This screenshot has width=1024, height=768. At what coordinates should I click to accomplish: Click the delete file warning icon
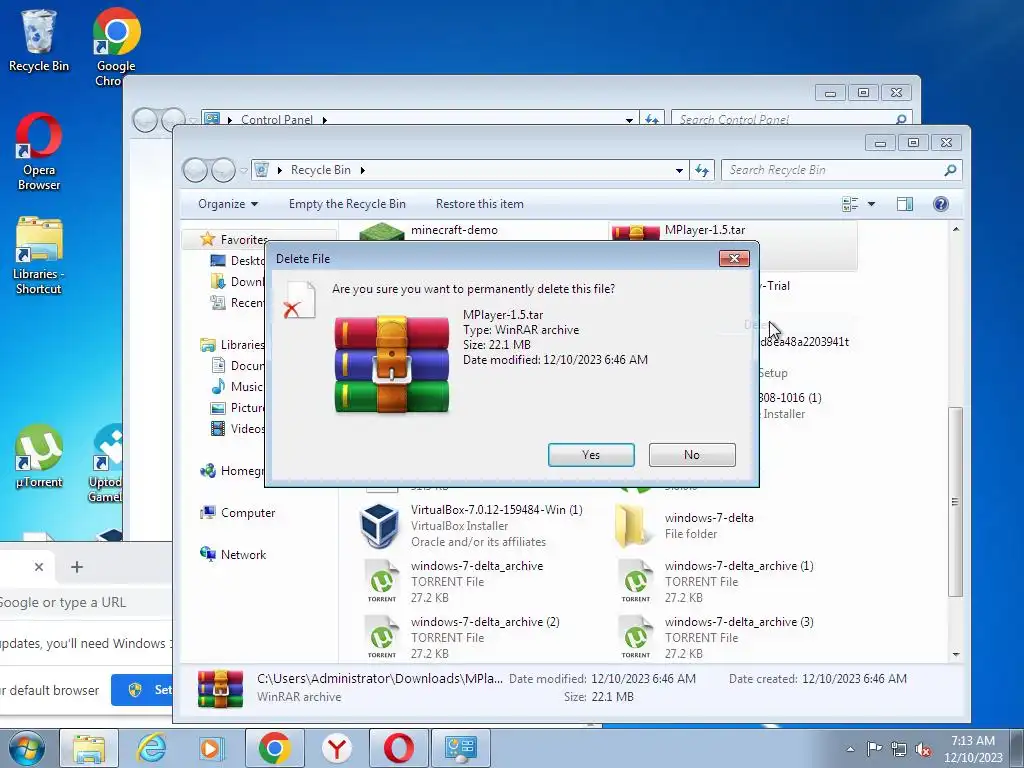coord(300,300)
